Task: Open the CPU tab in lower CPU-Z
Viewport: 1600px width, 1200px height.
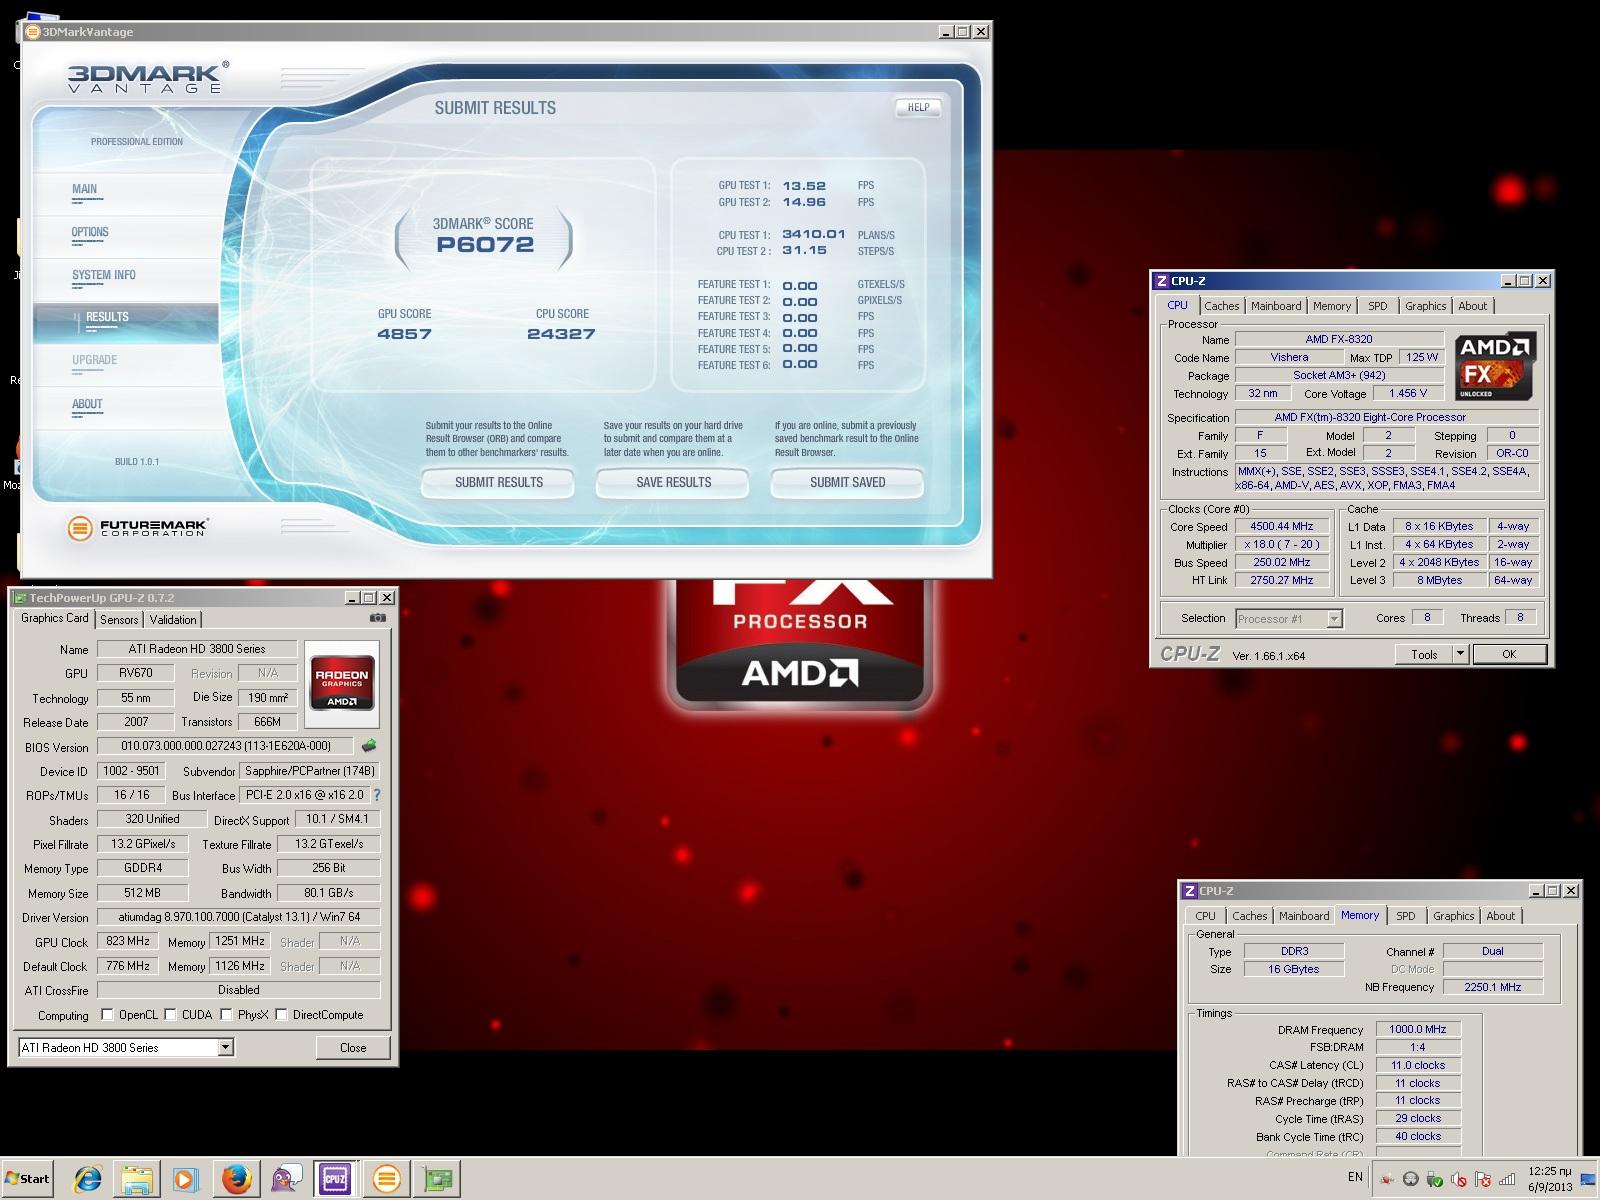Action: click(x=1205, y=916)
